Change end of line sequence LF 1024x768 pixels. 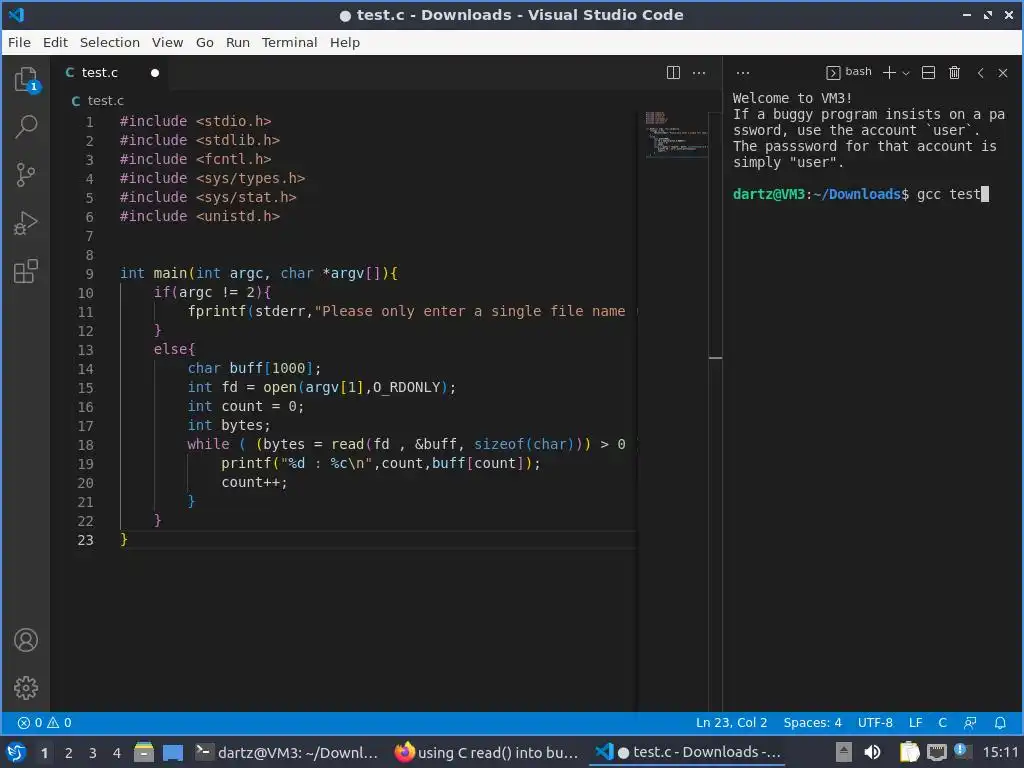pos(916,723)
